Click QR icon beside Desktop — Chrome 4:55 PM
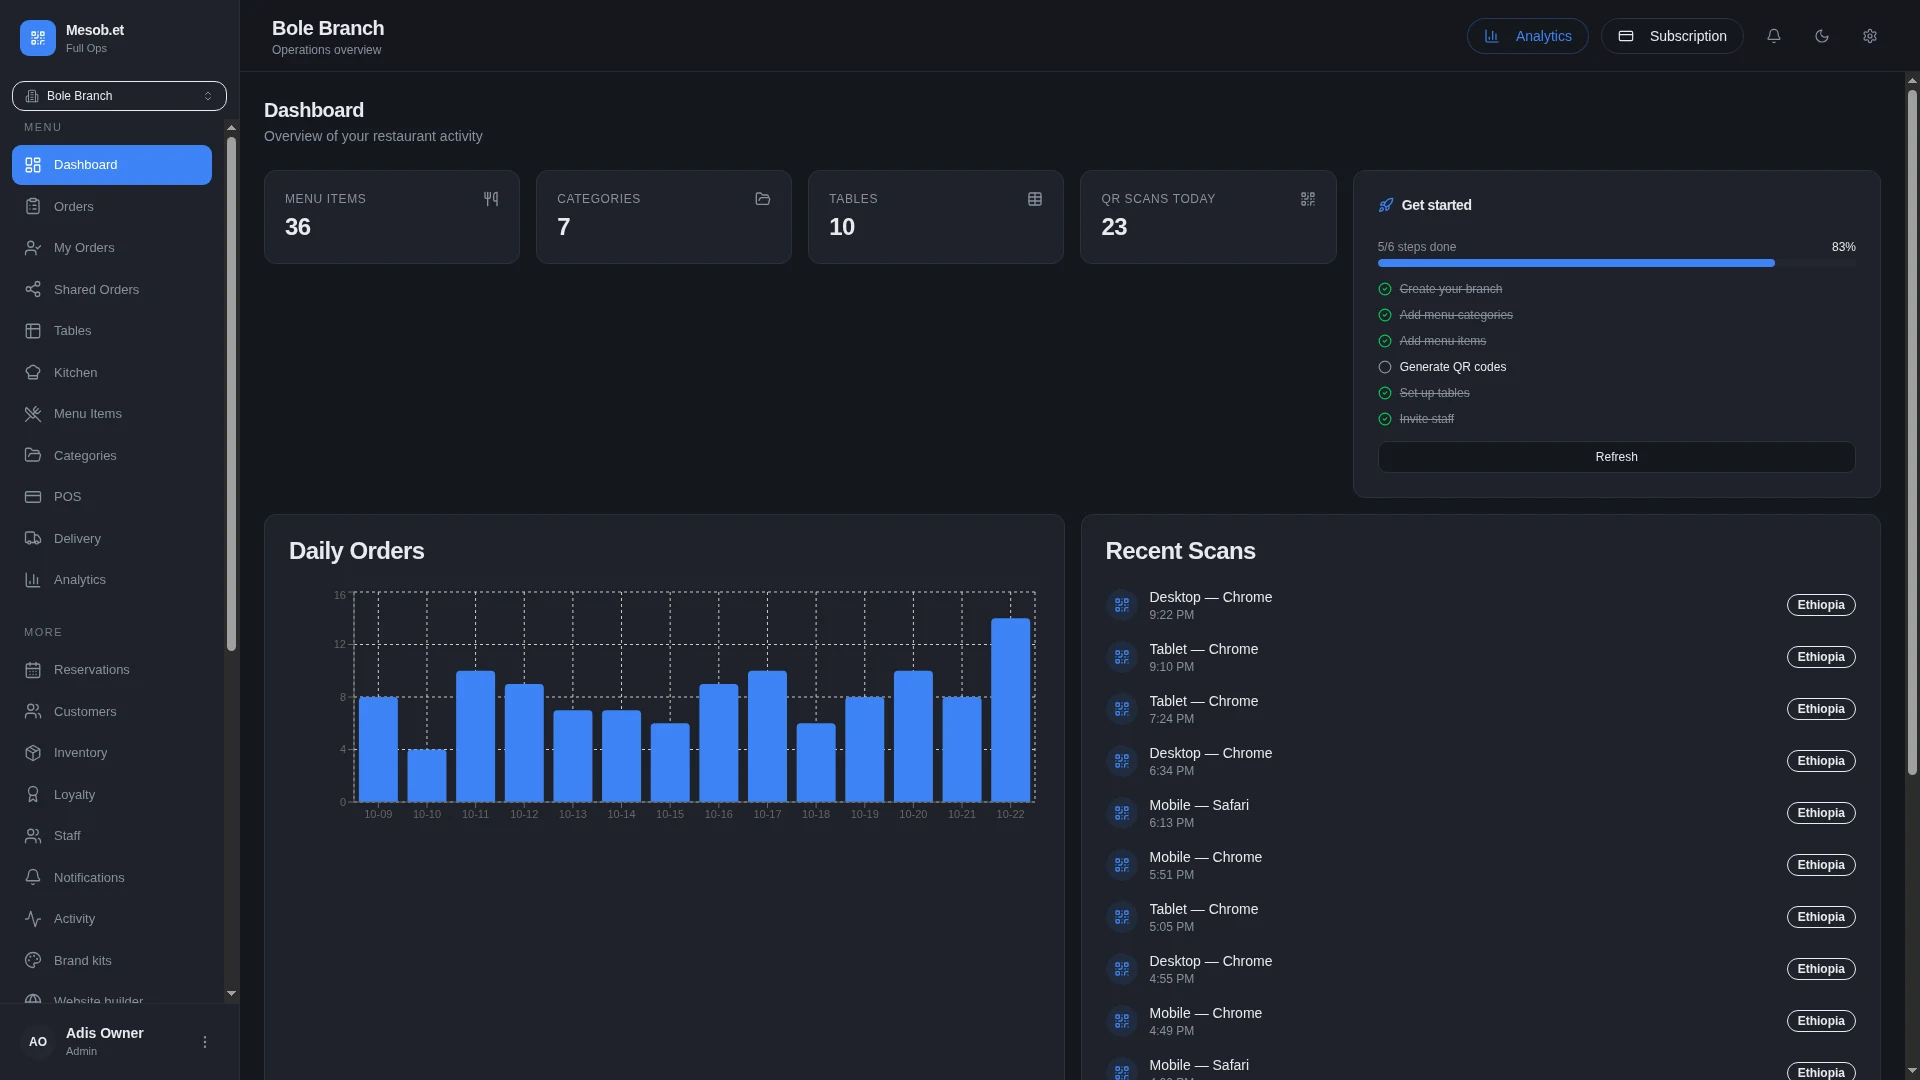The width and height of the screenshot is (1920, 1080). click(1122, 969)
